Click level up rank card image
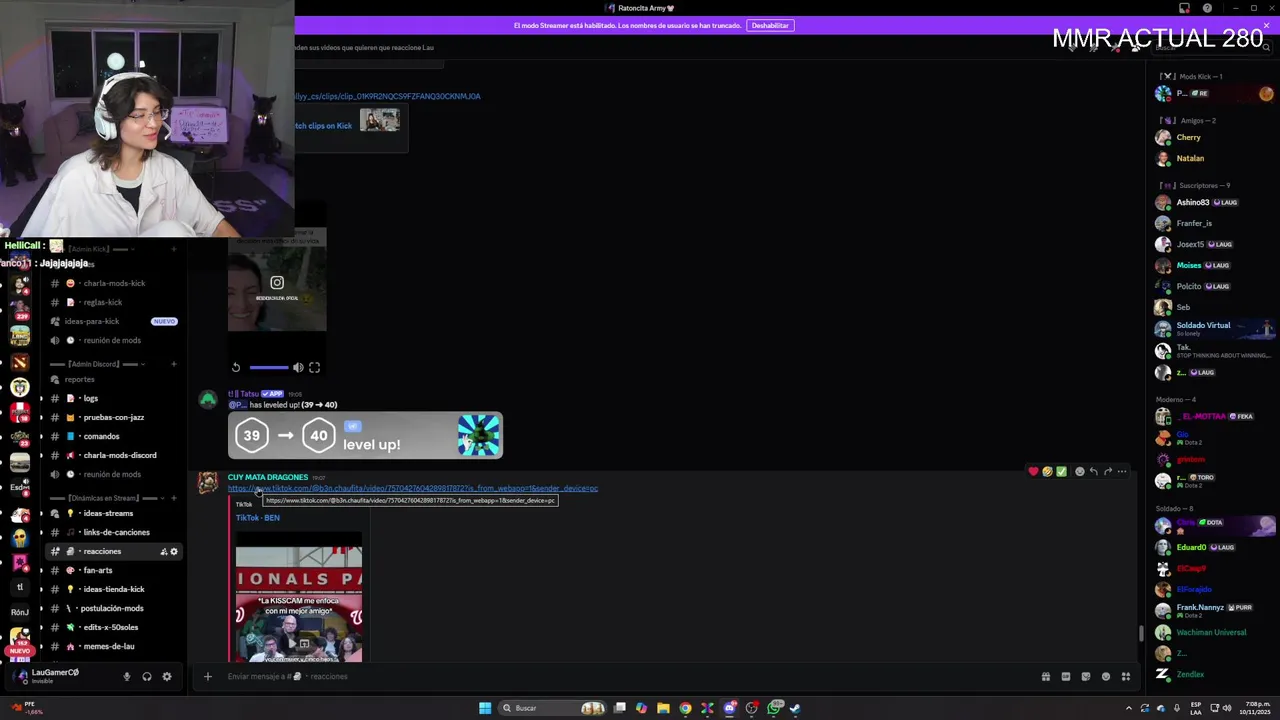1280x720 pixels. pos(365,436)
